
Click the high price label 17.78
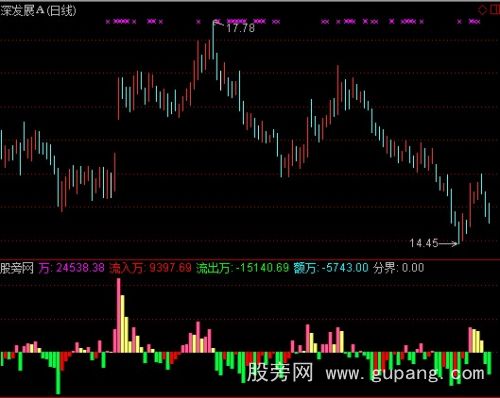click(x=240, y=28)
